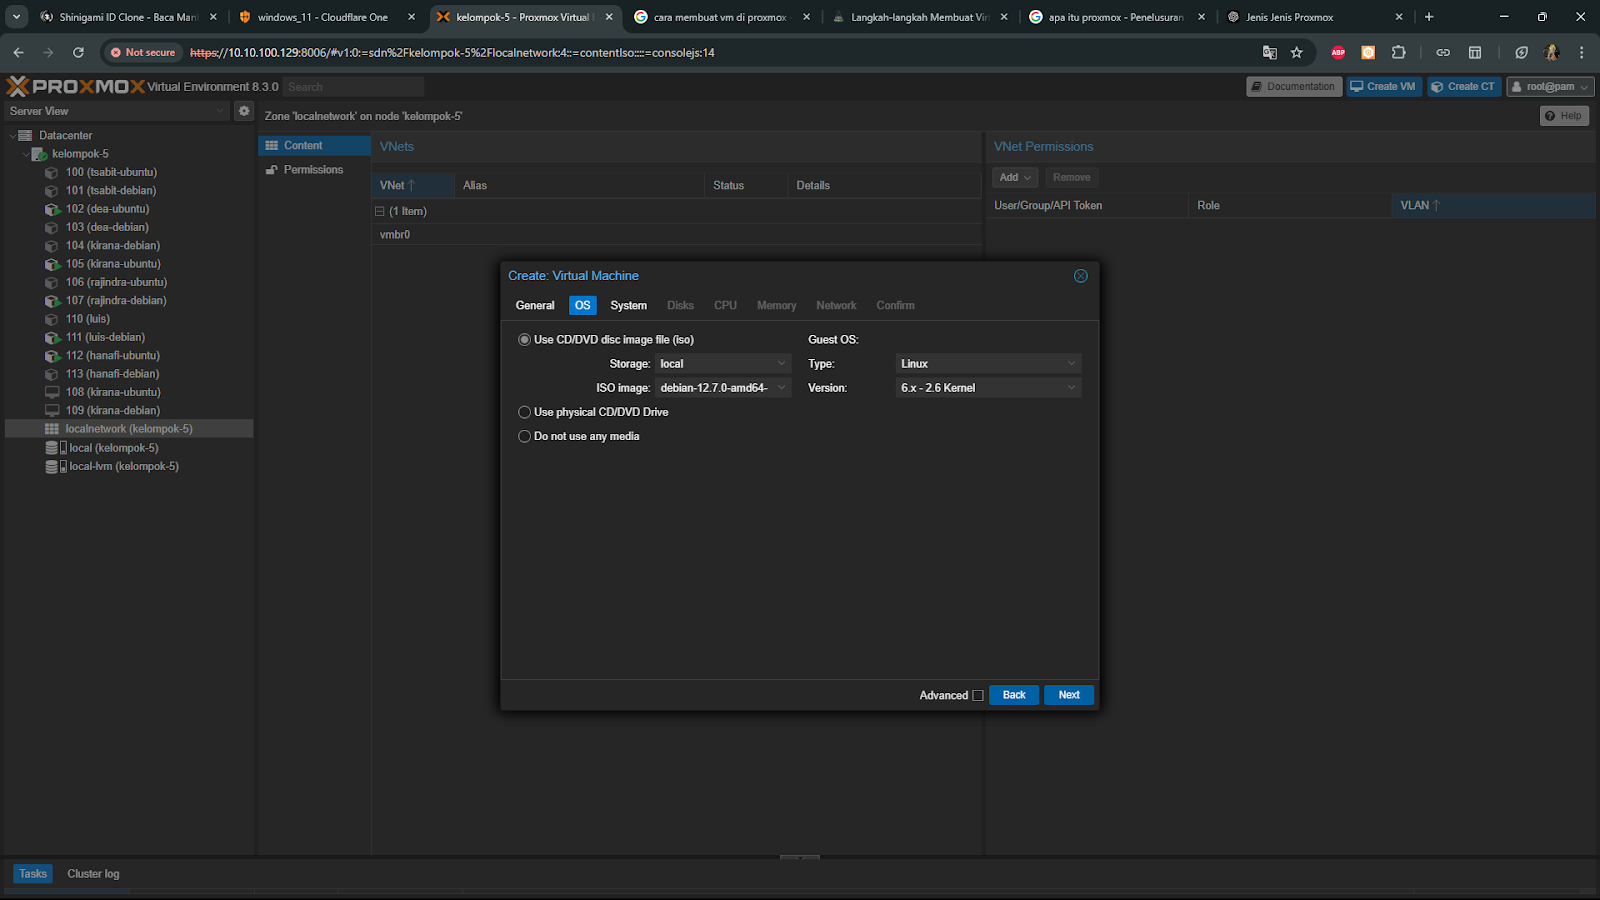
Task: Click the local storage icon (kelompok-5)
Action: [x=56, y=447]
